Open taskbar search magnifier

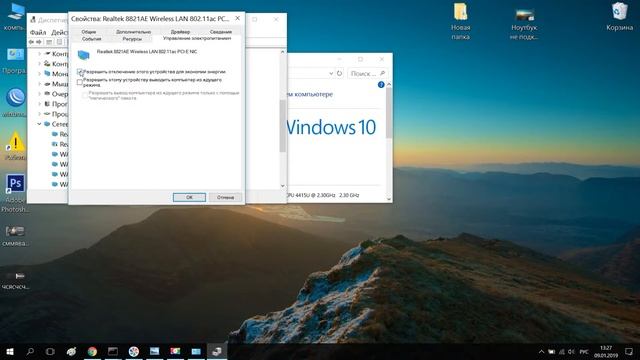click(x=30, y=351)
